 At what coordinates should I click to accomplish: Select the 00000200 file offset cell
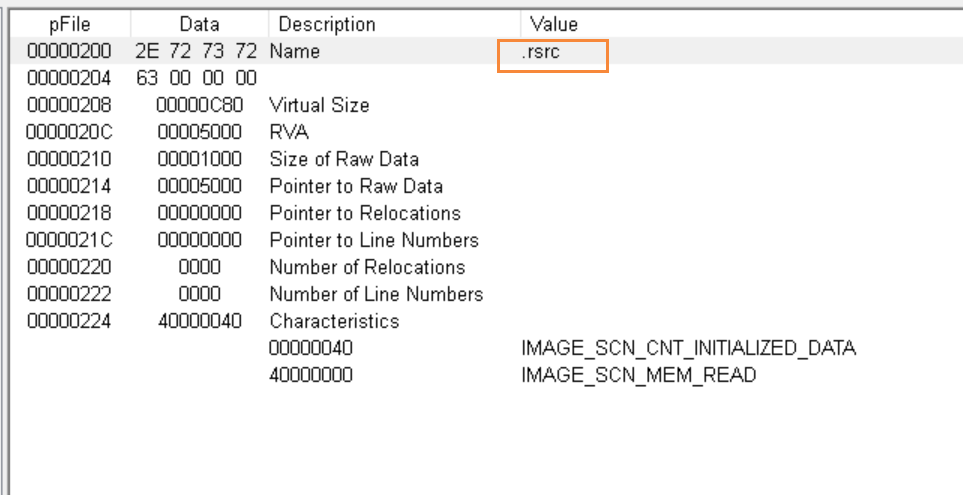[x=70, y=51]
